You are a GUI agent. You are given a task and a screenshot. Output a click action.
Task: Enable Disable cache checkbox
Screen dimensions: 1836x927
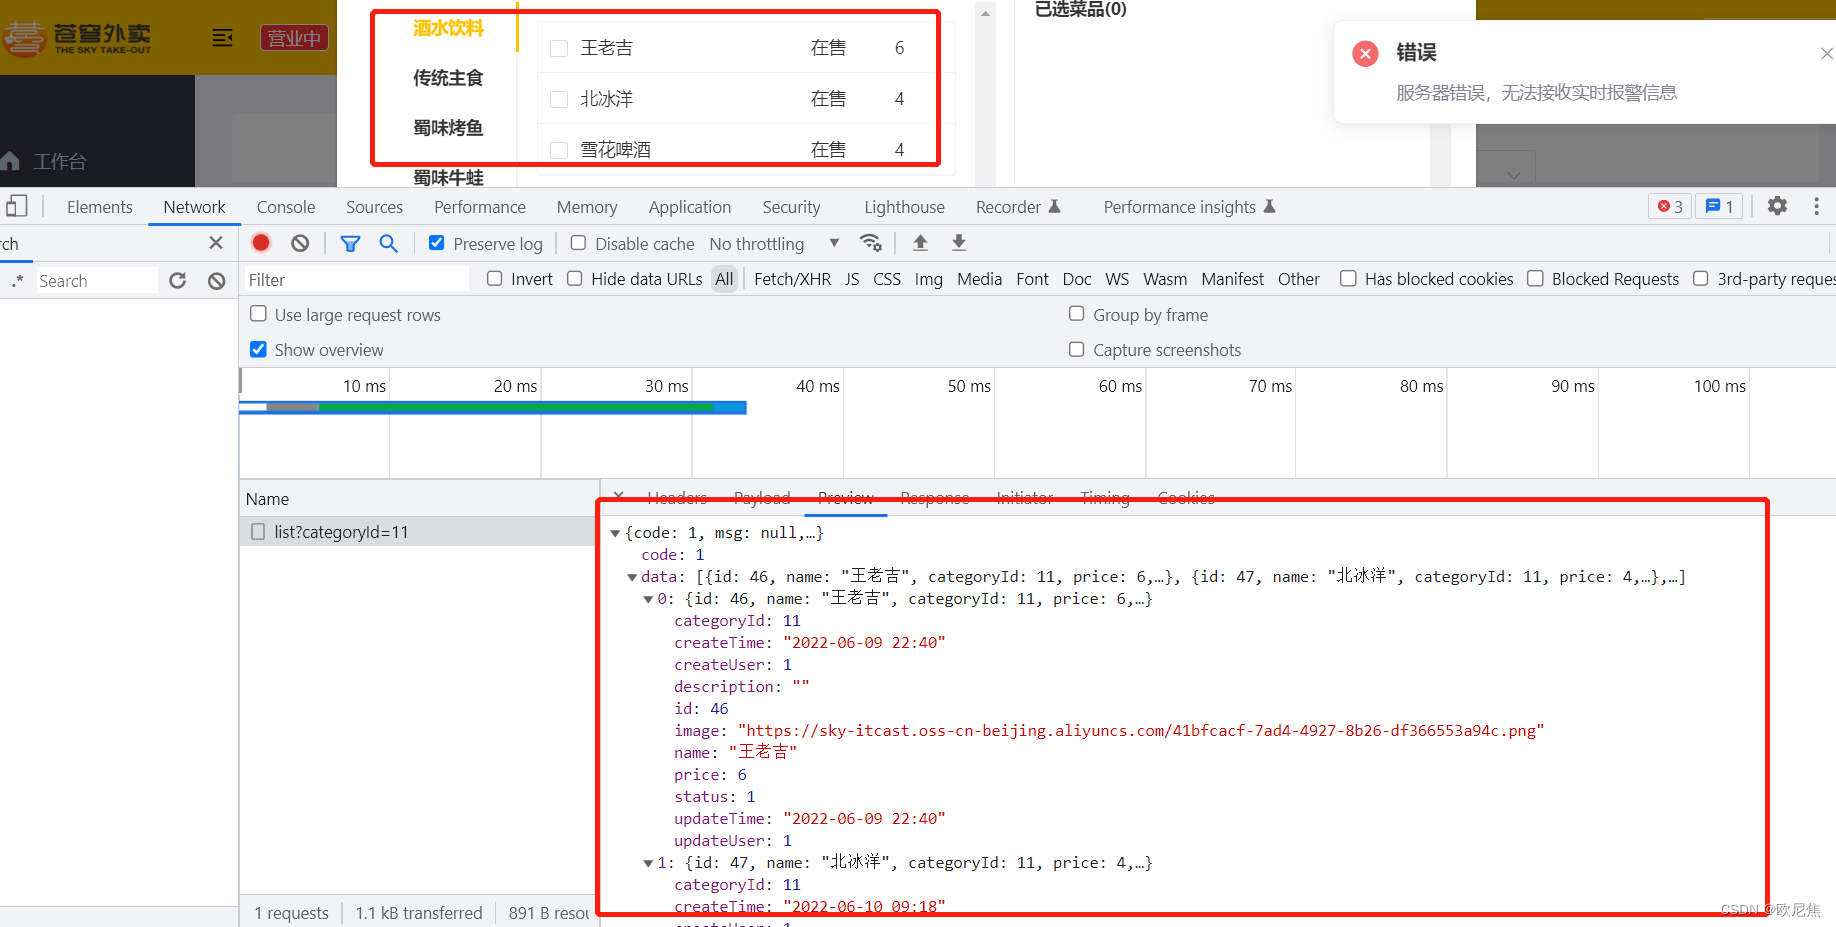(x=578, y=243)
